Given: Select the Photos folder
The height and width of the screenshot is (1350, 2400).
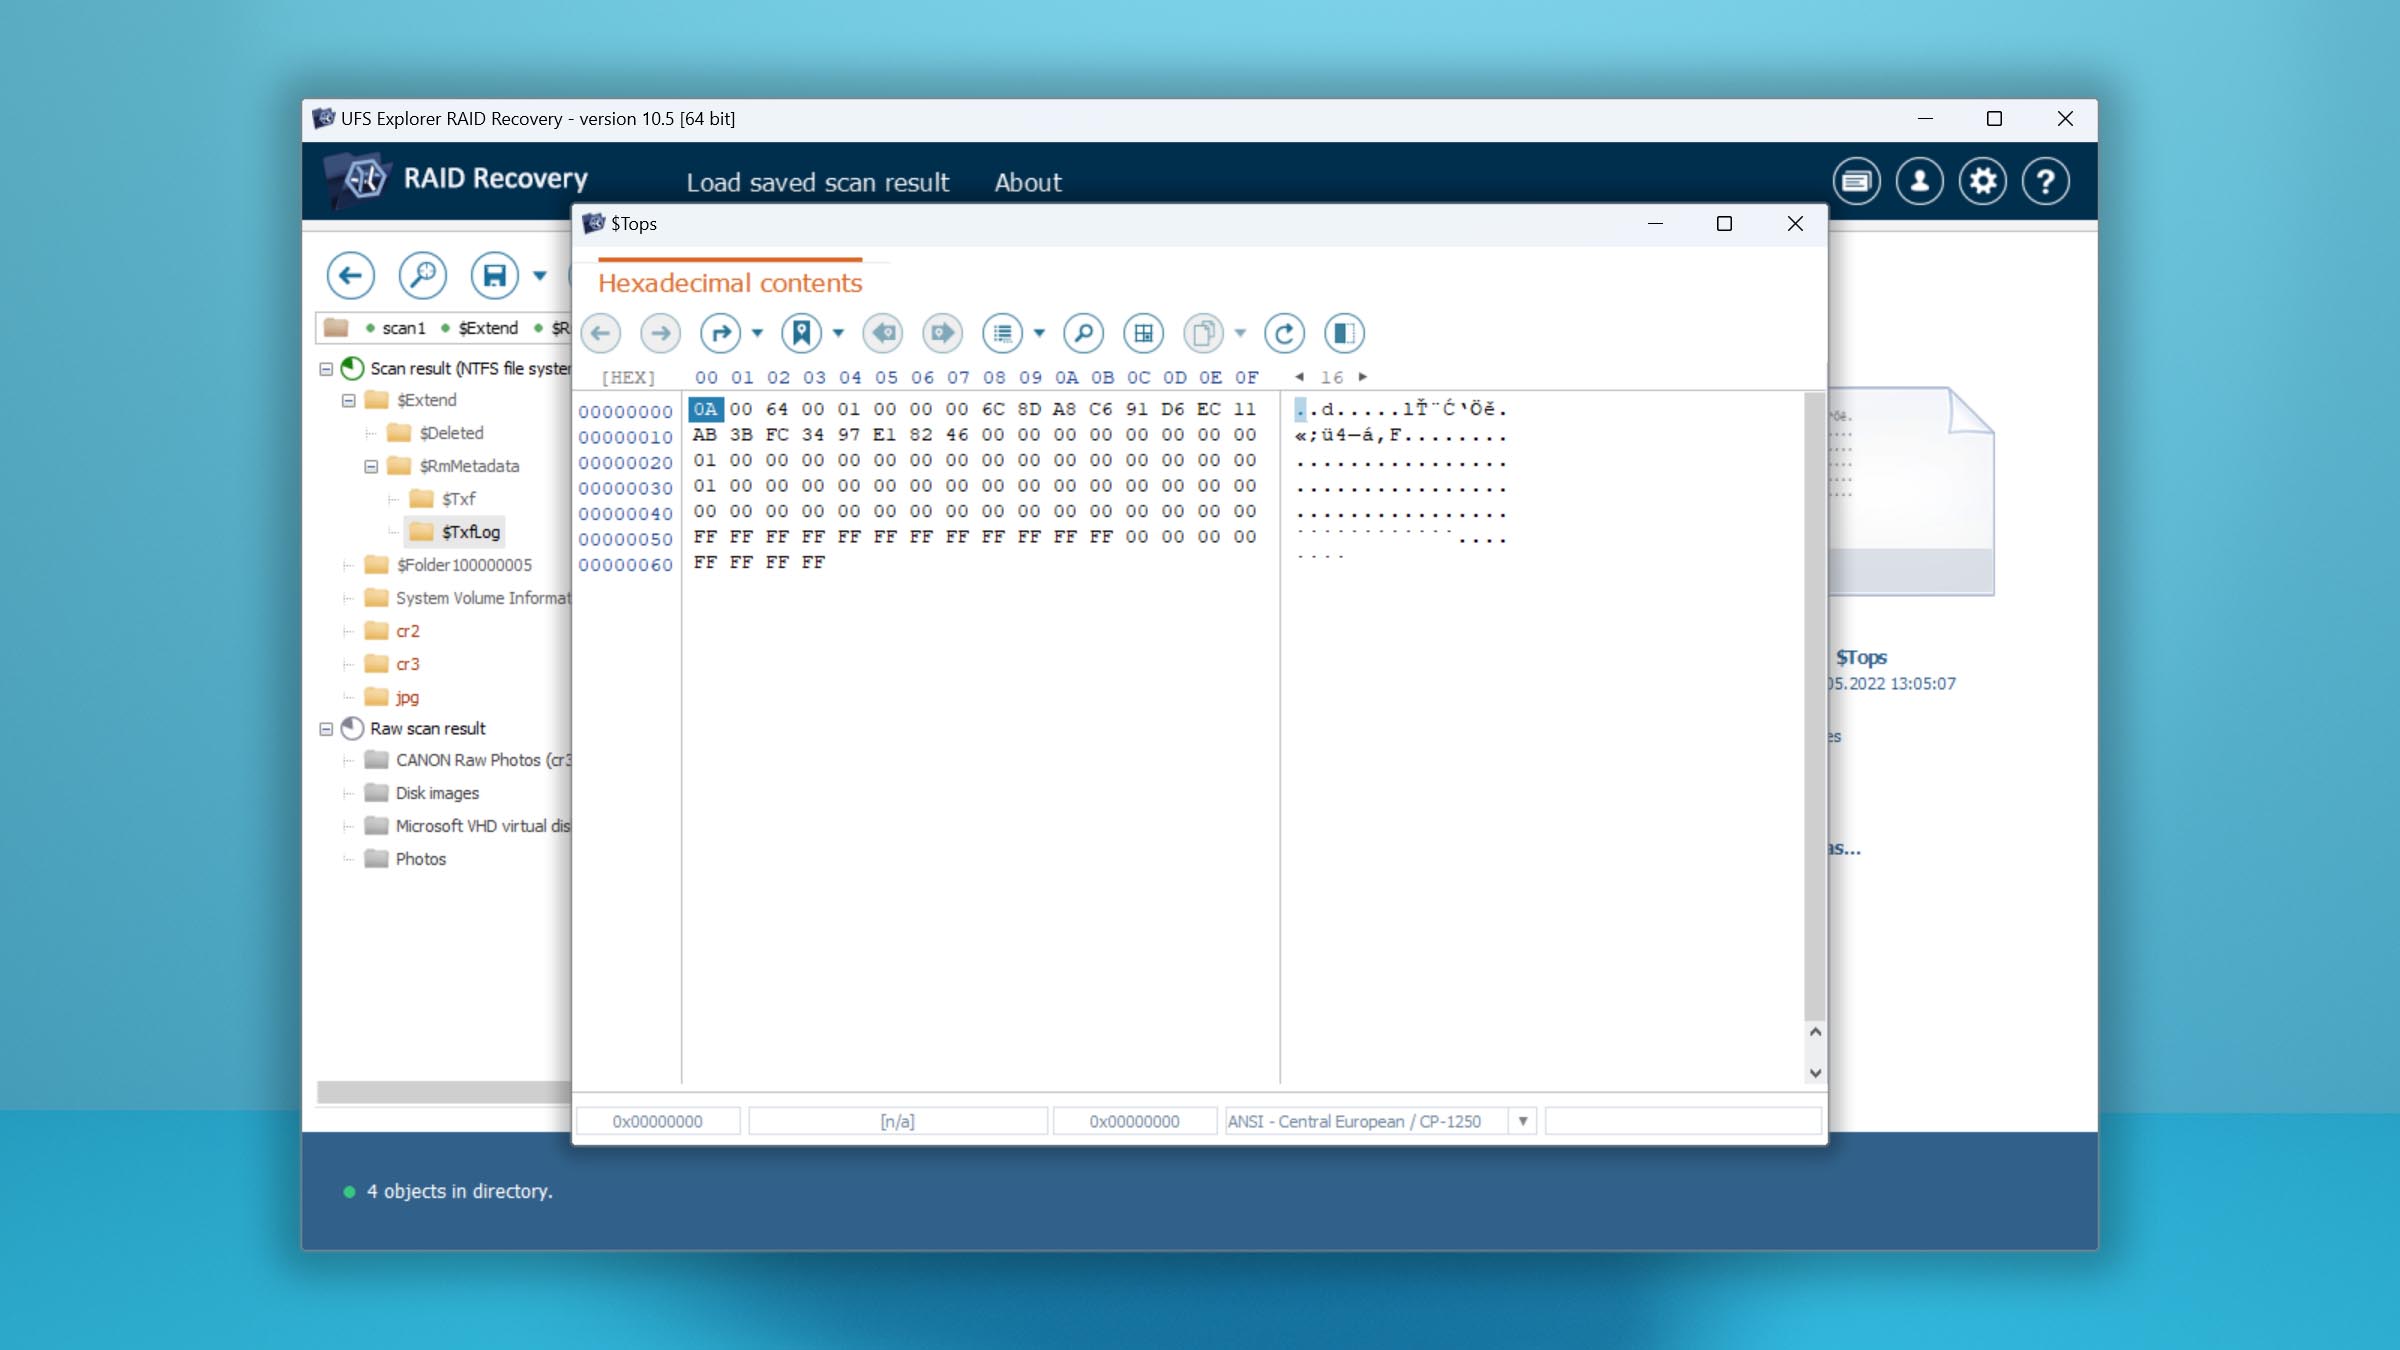Looking at the screenshot, I should point(420,859).
